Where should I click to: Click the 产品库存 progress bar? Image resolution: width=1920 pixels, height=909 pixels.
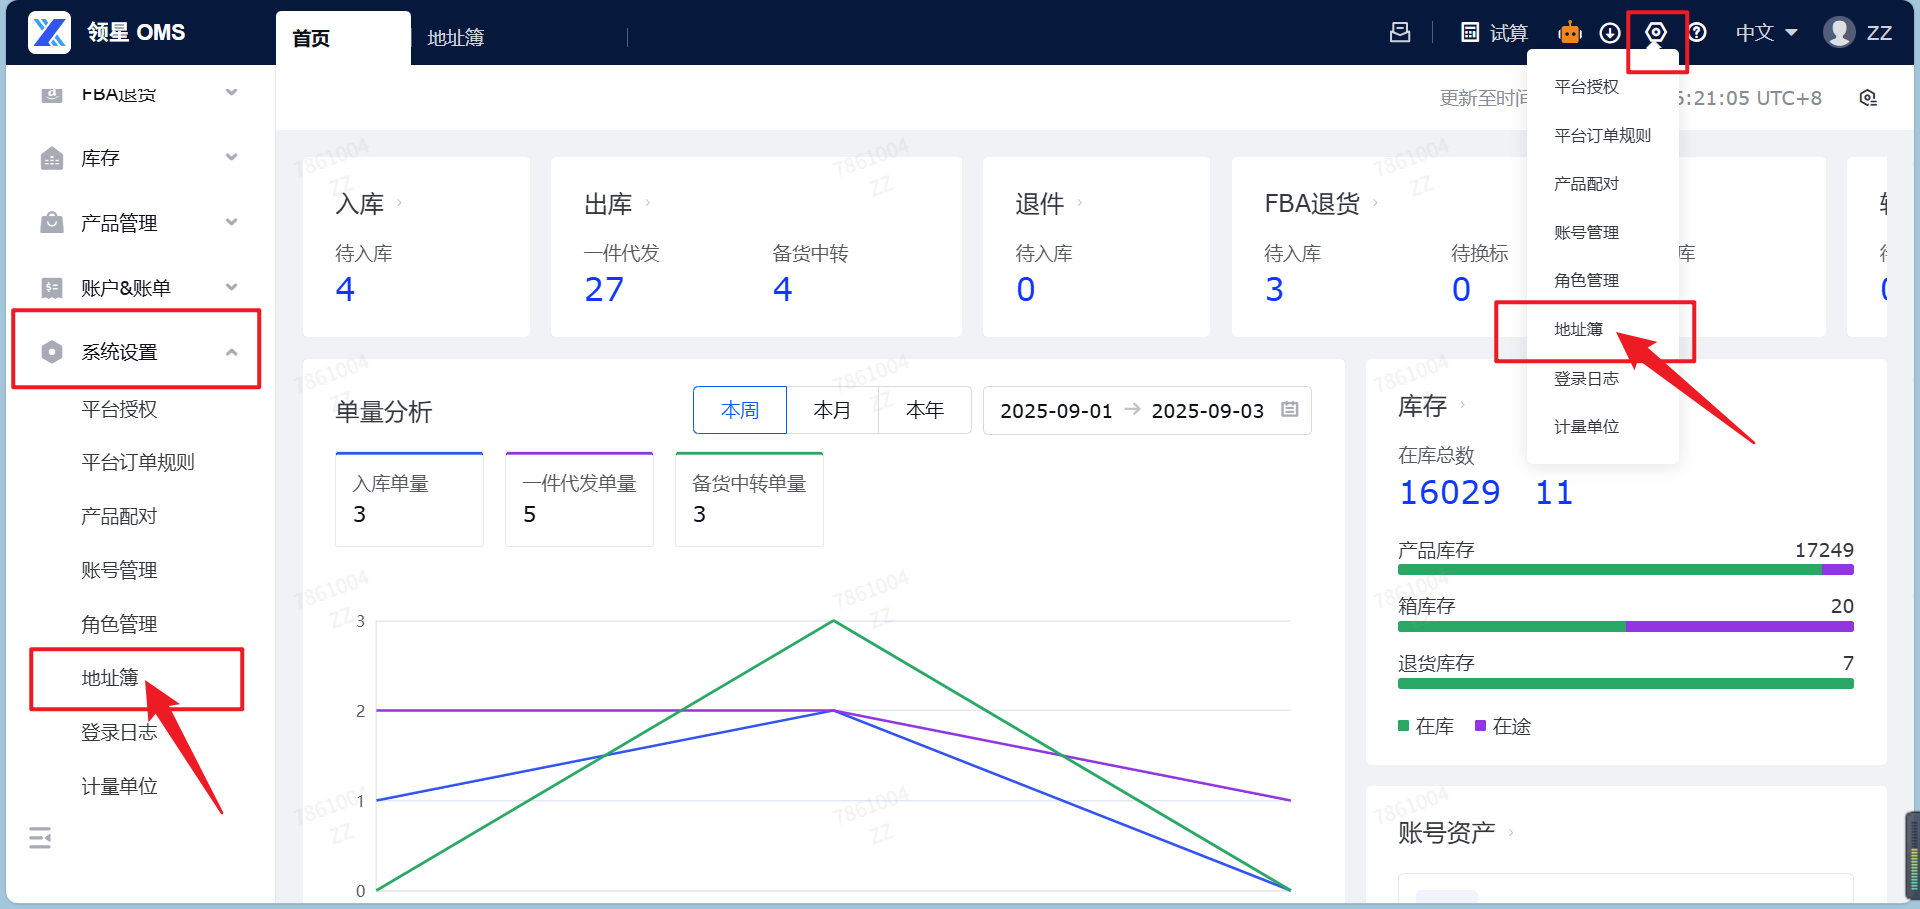coord(1626,570)
